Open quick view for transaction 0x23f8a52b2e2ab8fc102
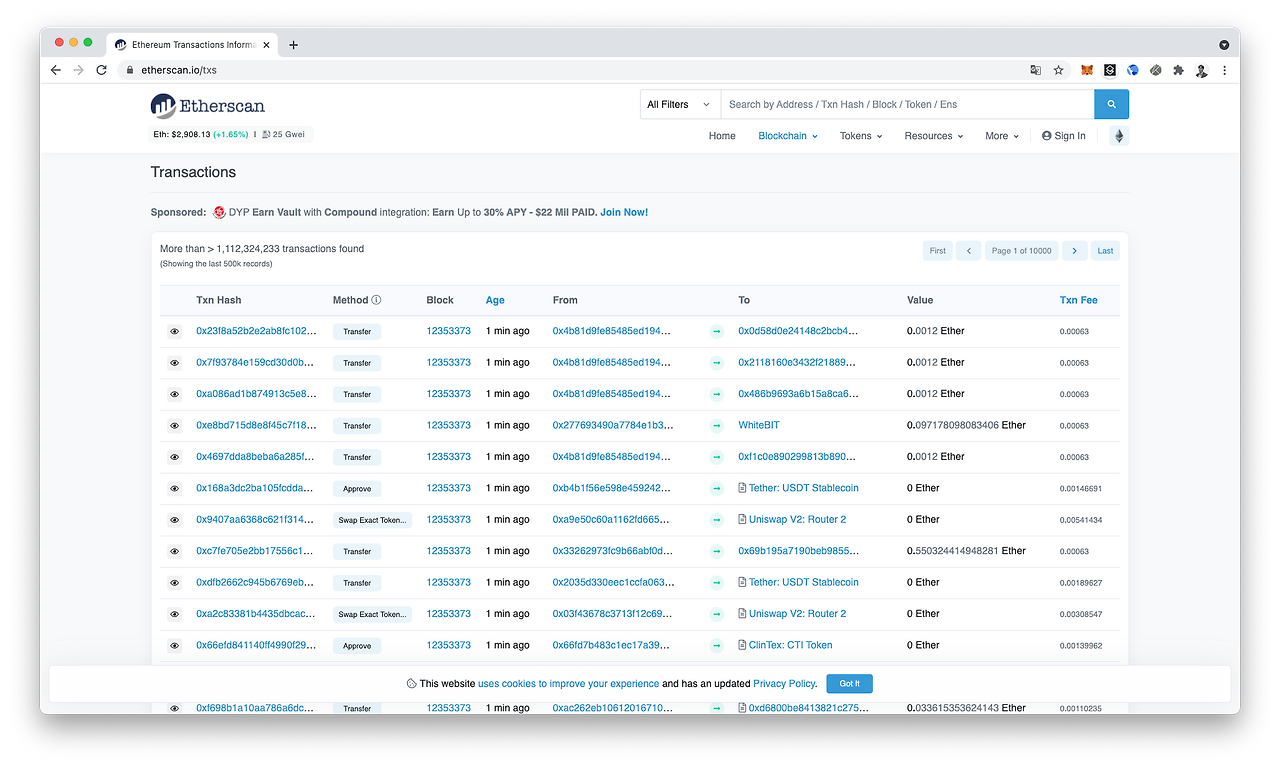Screen dimensions: 1280x767 (174, 331)
